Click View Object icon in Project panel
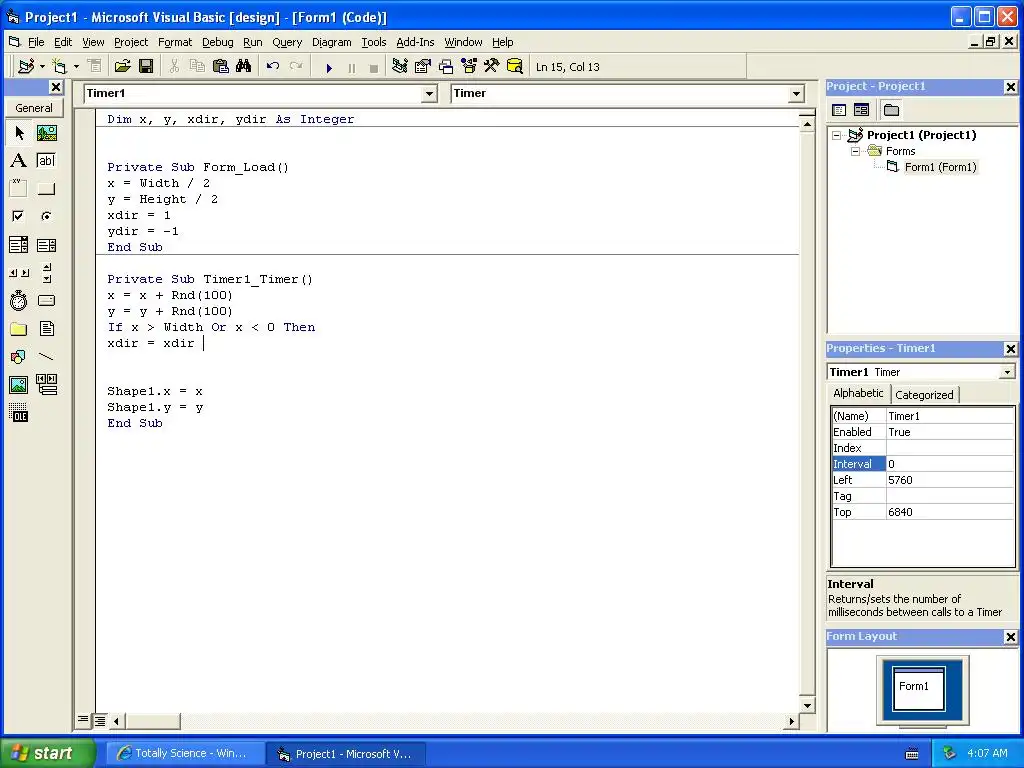1024x768 pixels. (861, 110)
